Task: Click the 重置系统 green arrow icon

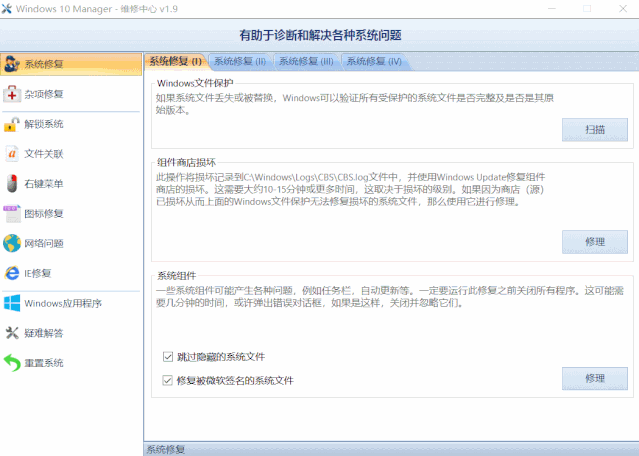Action: (12, 362)
